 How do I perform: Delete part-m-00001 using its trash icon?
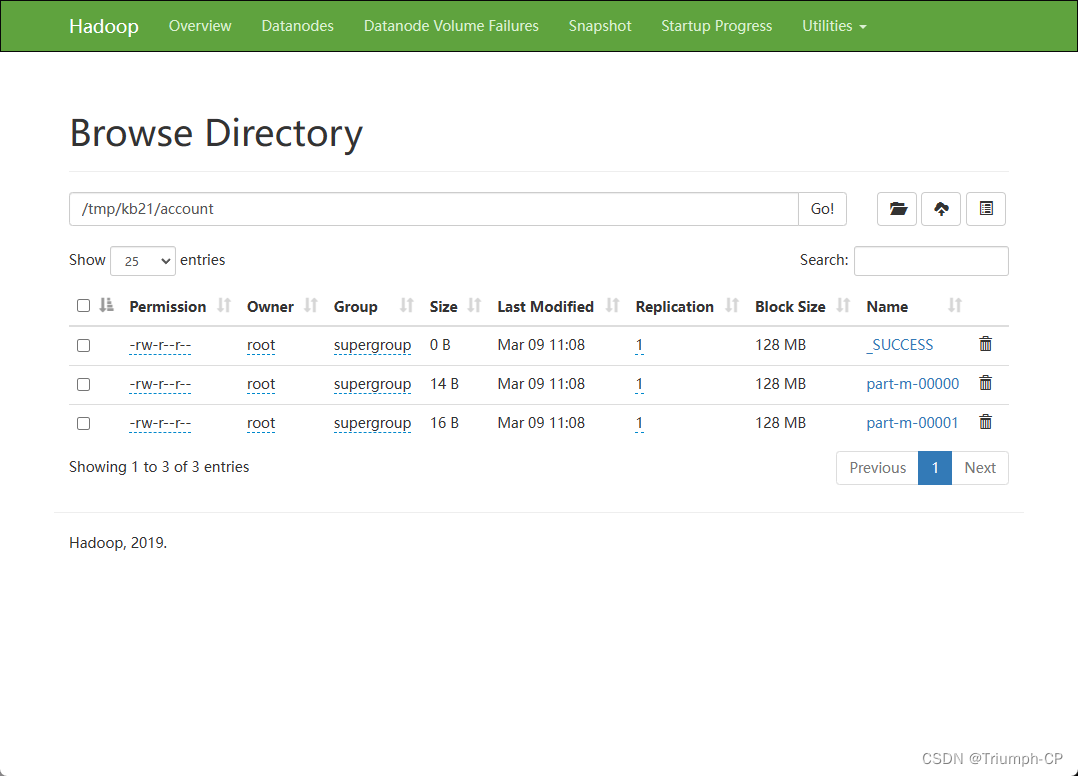985,423
